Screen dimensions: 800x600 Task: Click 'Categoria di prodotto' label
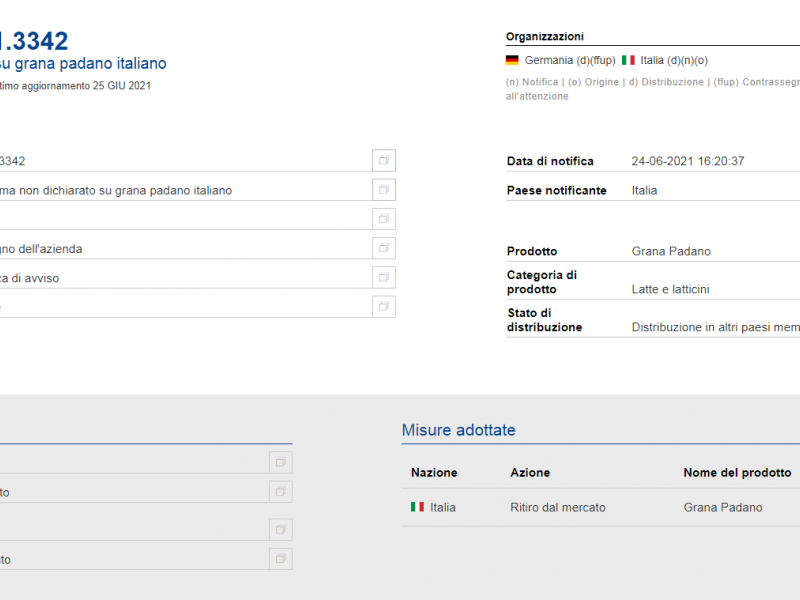pyautogui.click(x=542, y=282)
